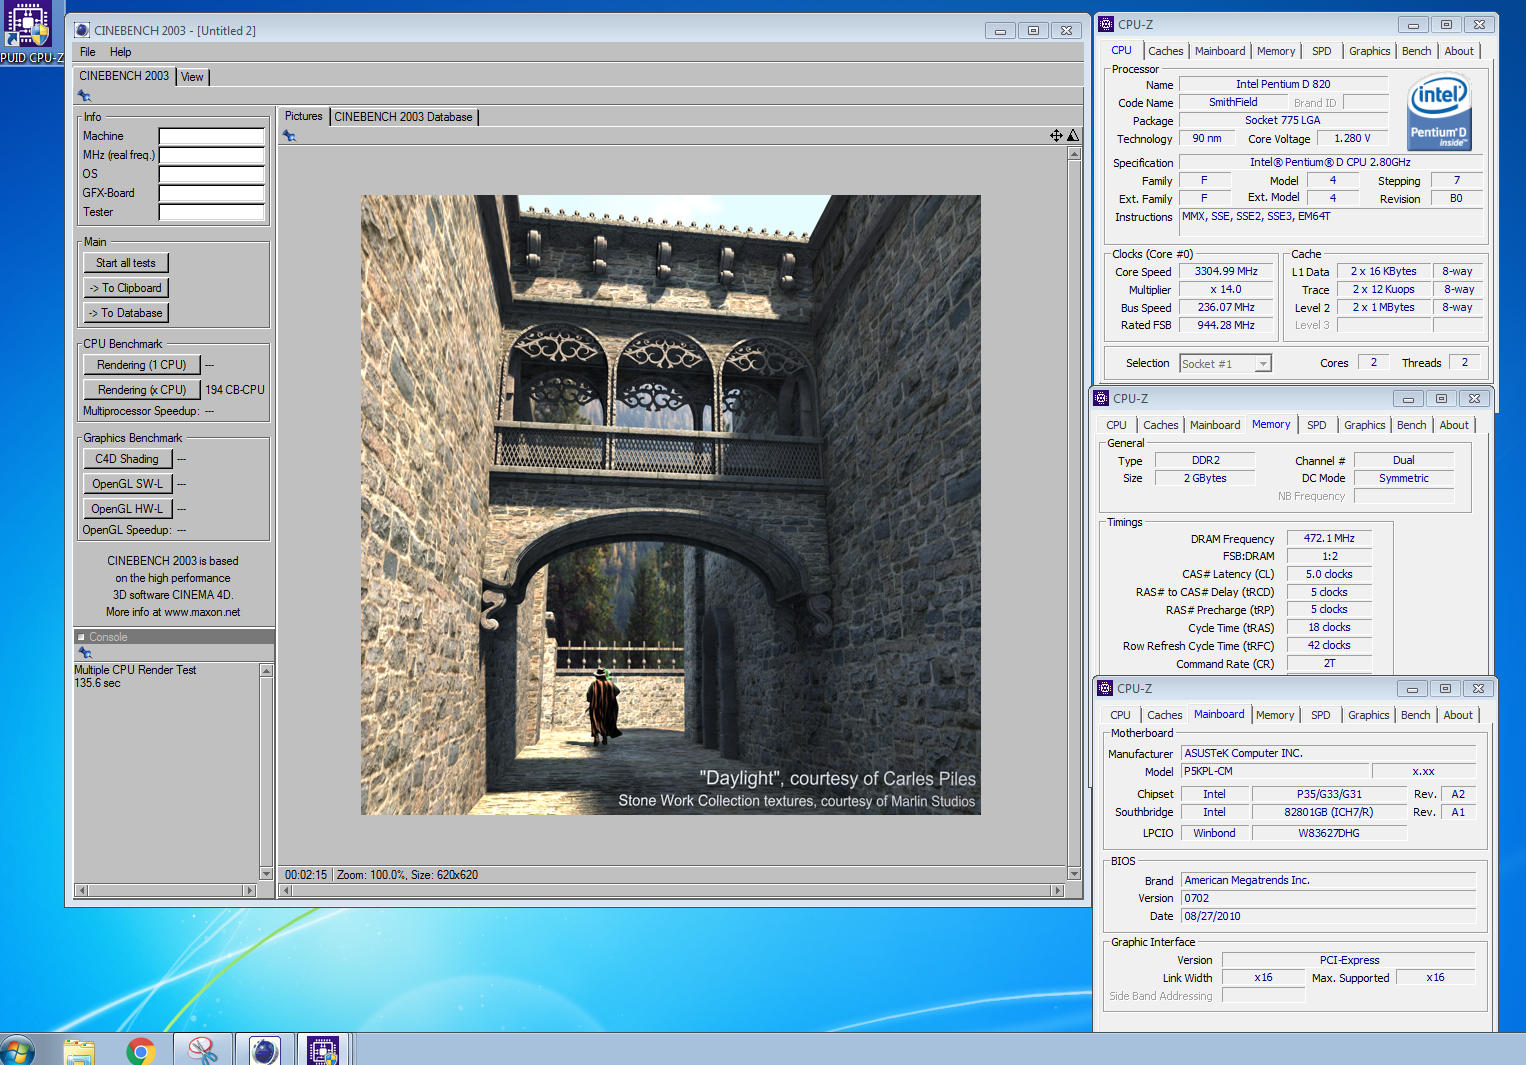
Task: Open Windows Explorer from the taskbar
Action: click(x=79, y=1051)
